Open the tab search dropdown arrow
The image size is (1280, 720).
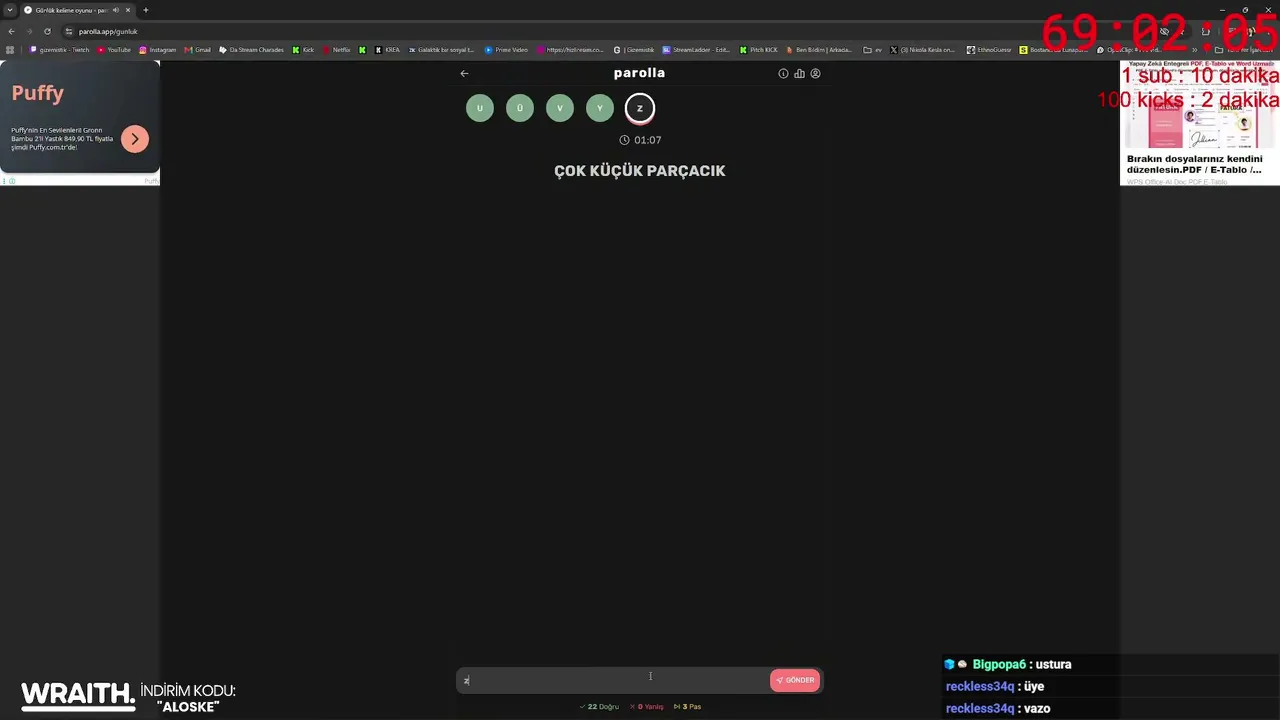click(x=9, y=10)
